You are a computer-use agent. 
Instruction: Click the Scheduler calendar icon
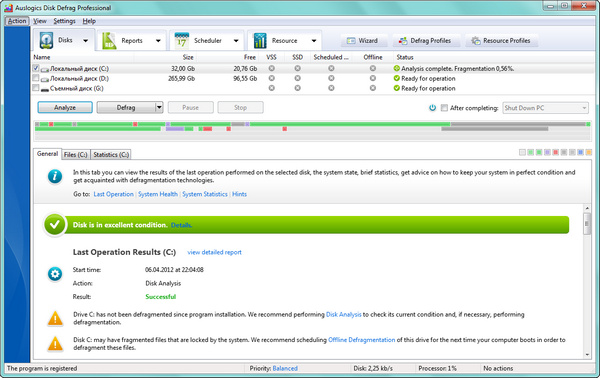tap(181, 41)
